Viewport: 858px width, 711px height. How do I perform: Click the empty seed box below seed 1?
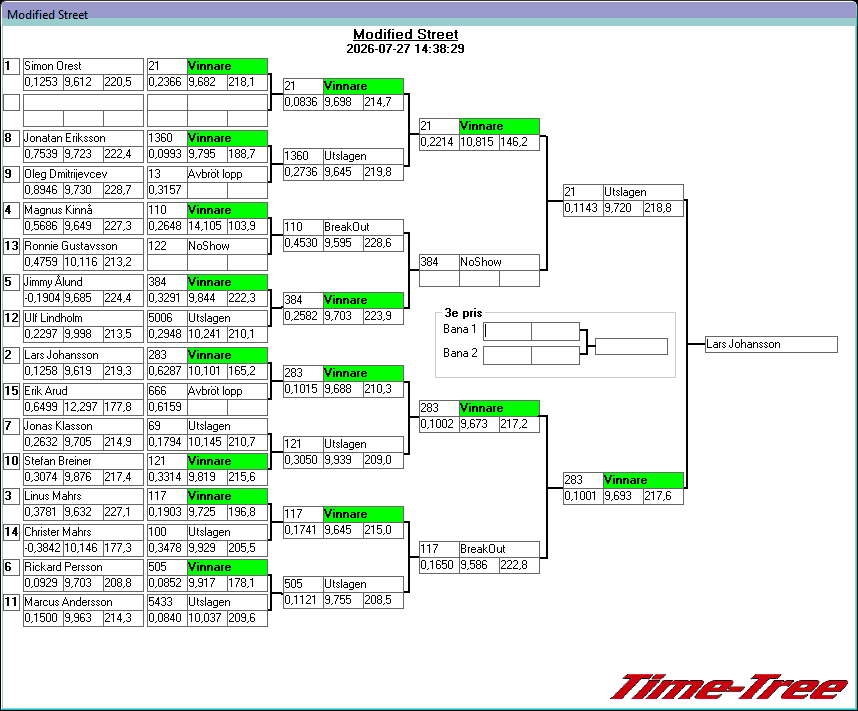click(x=11, y=102)
